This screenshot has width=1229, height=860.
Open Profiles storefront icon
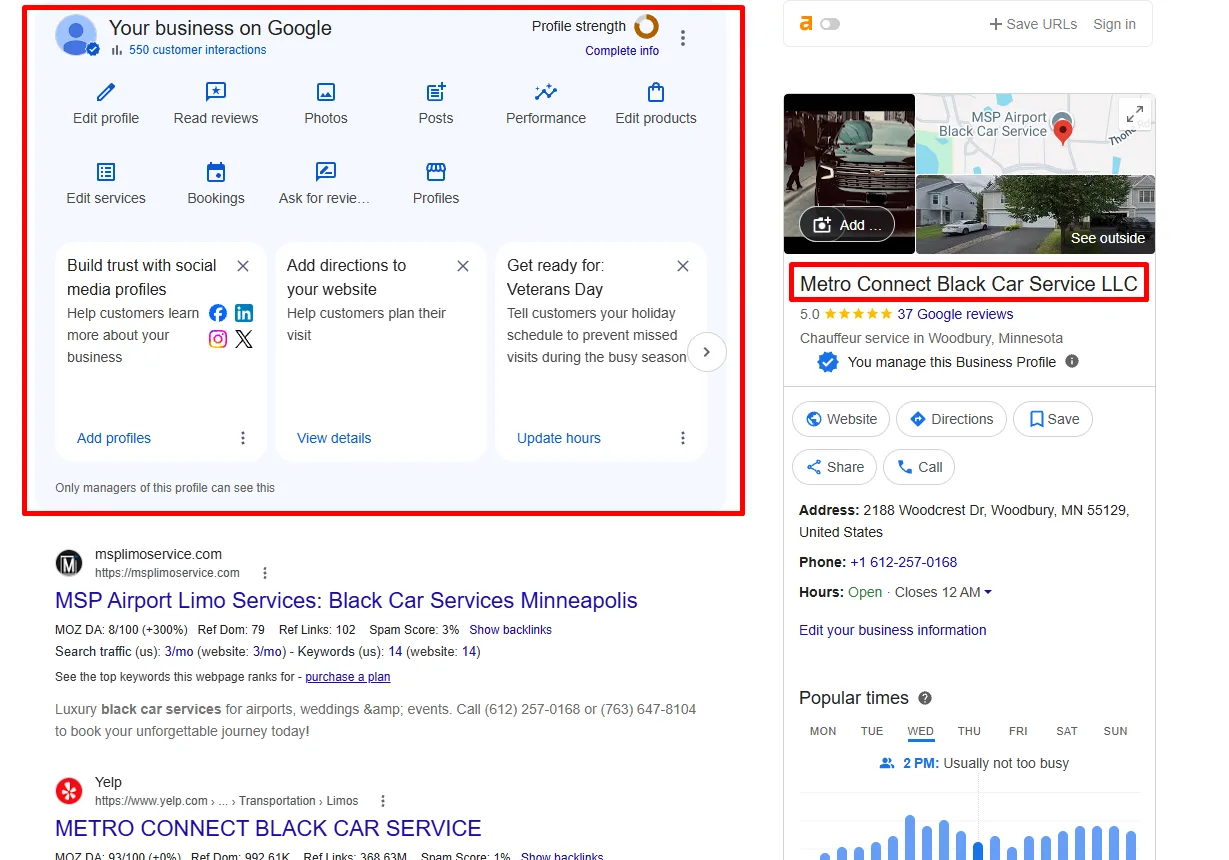[436, 172]
